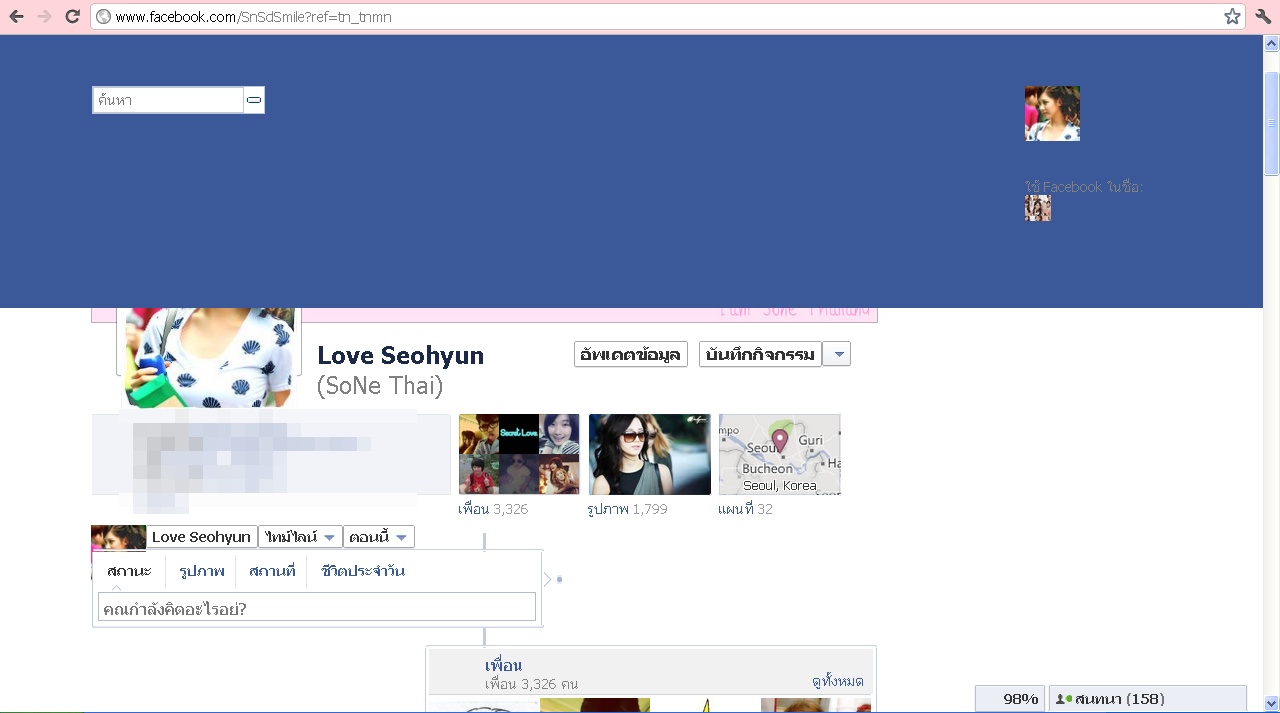Open the photos thumbnail with sunglasses

[650, 454]
